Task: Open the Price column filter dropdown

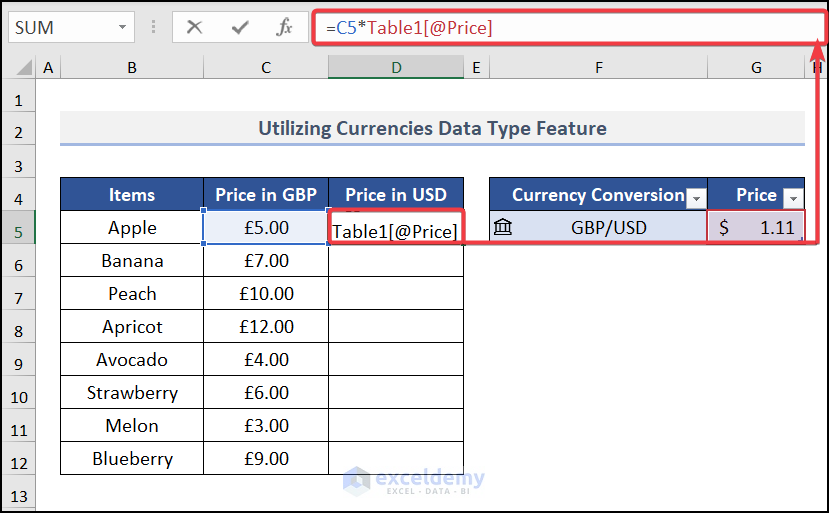Action: coord(793,197)
